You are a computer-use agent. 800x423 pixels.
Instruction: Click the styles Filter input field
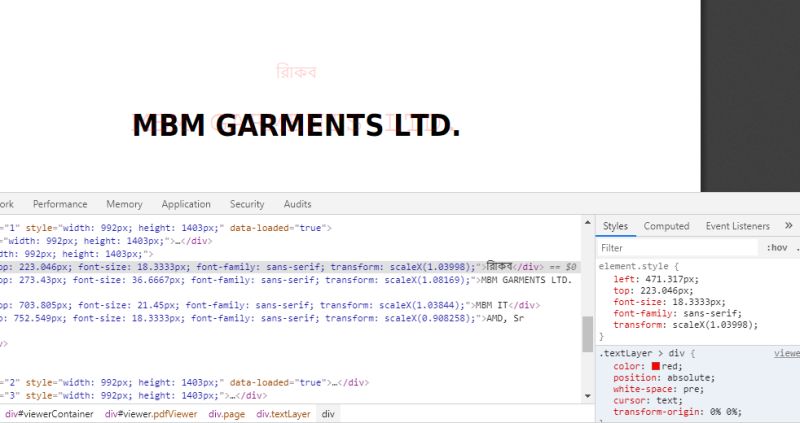[678, 248]
